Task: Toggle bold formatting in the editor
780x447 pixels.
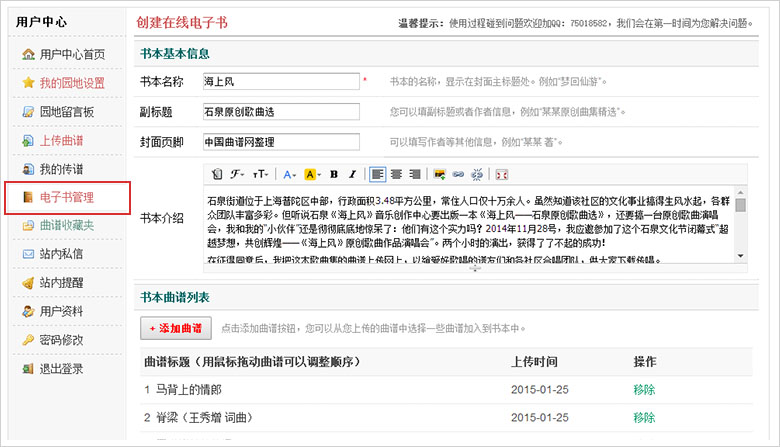Action: click(x=334, y=174)
